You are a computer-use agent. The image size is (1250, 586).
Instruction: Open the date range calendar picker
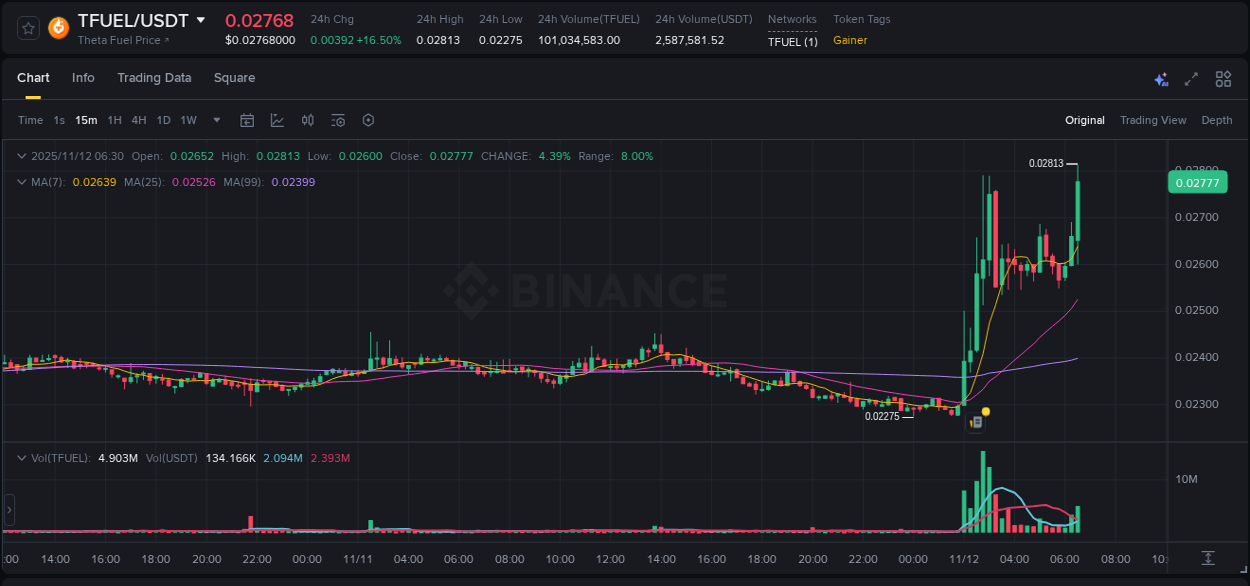pos(247,120)
